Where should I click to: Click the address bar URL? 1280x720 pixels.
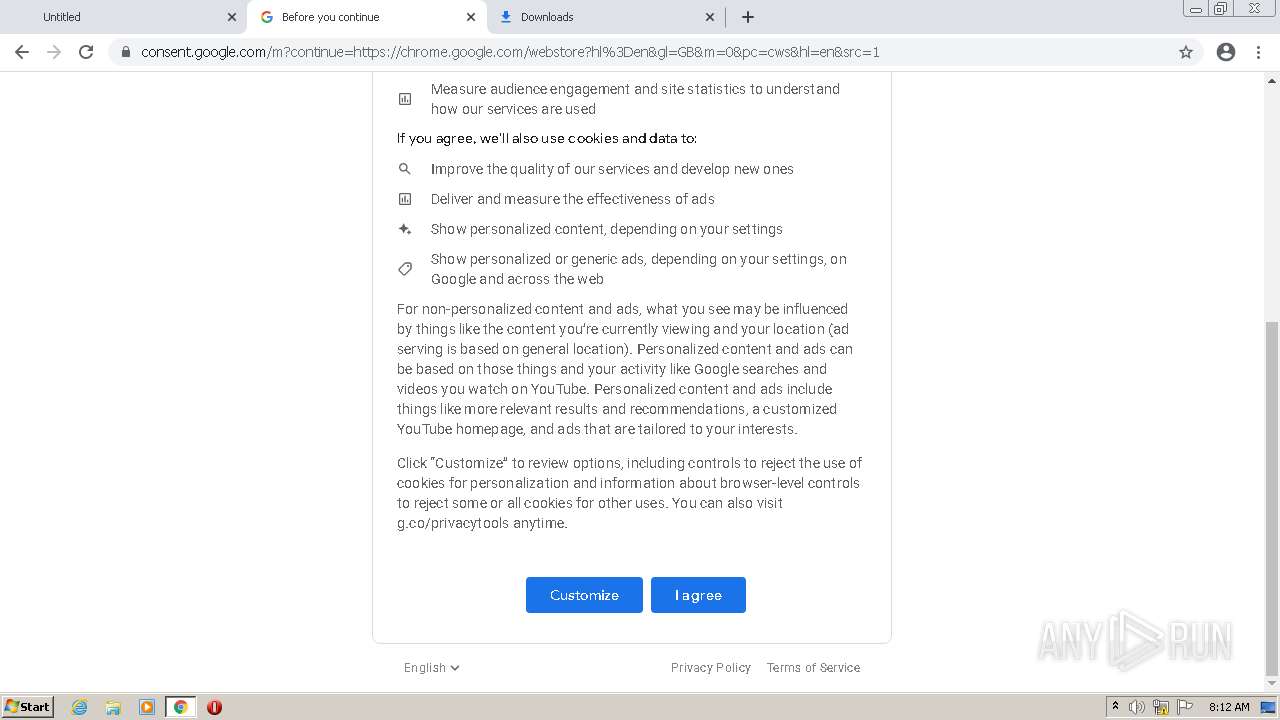point(510,52)
